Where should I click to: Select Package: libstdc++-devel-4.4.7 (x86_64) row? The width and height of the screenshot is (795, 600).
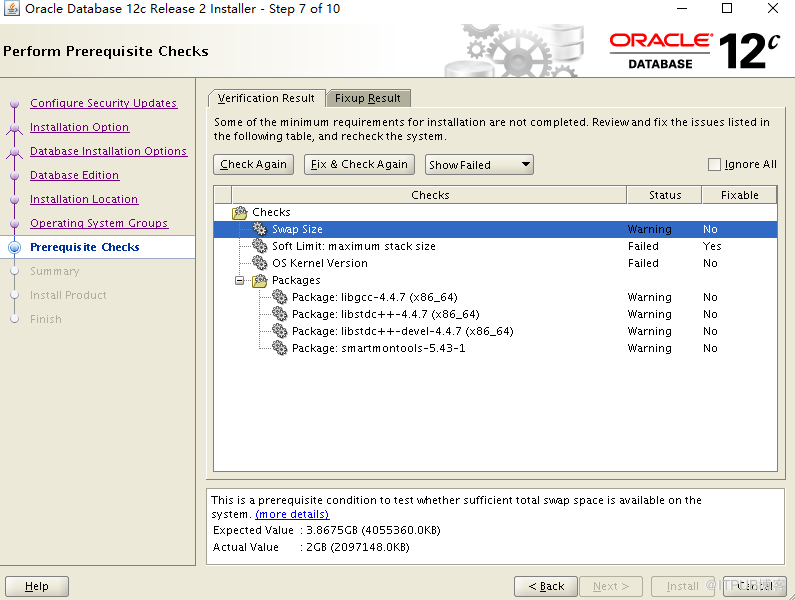(x=495, y=331)
